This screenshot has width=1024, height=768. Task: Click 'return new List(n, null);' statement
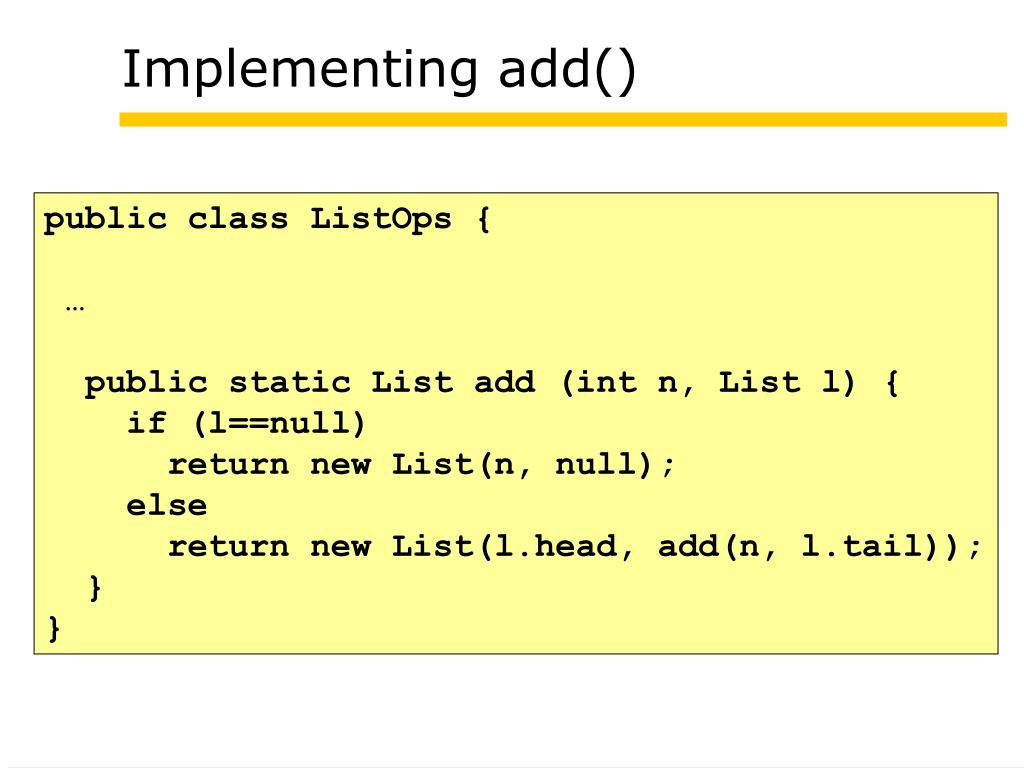(x=421, y=465)
